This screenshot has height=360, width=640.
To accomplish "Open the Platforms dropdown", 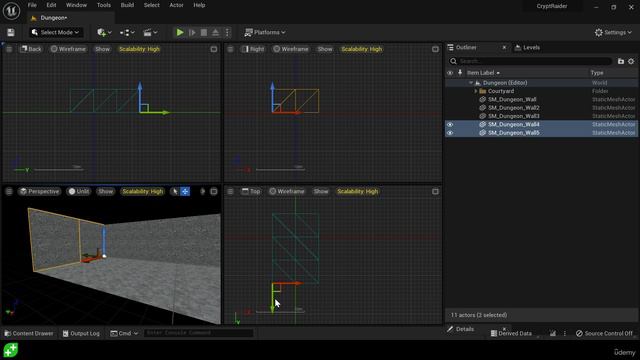I will [x=265, y=32].
